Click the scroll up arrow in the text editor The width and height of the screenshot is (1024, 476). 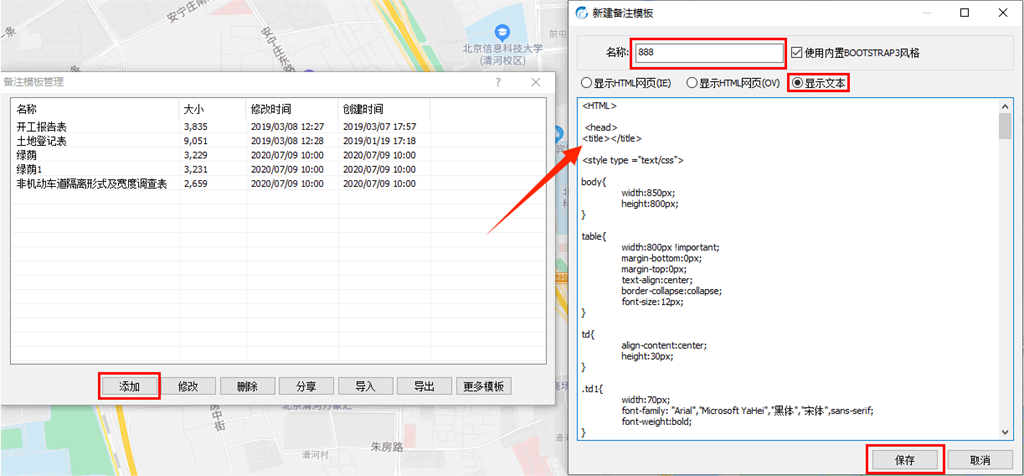pyautogui.click(x=1005, y=105)
